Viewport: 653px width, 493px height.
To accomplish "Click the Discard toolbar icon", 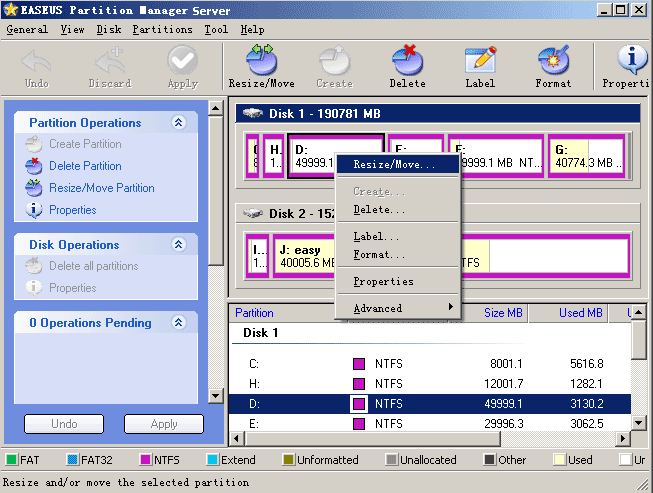I will (x=110, y=60).
